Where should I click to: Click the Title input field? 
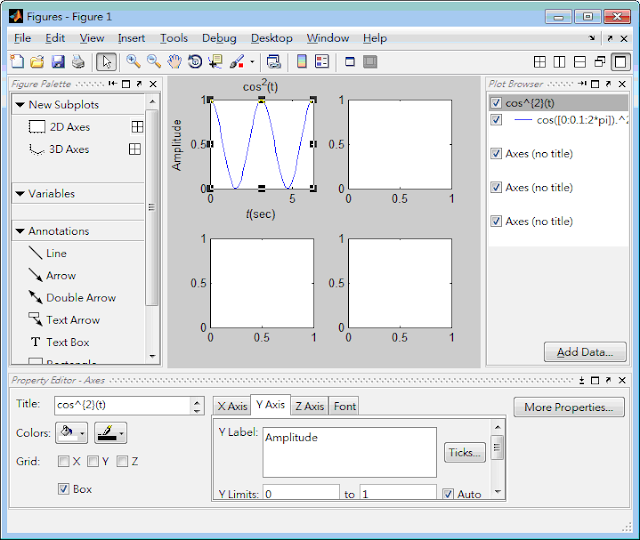coord(122,405)
